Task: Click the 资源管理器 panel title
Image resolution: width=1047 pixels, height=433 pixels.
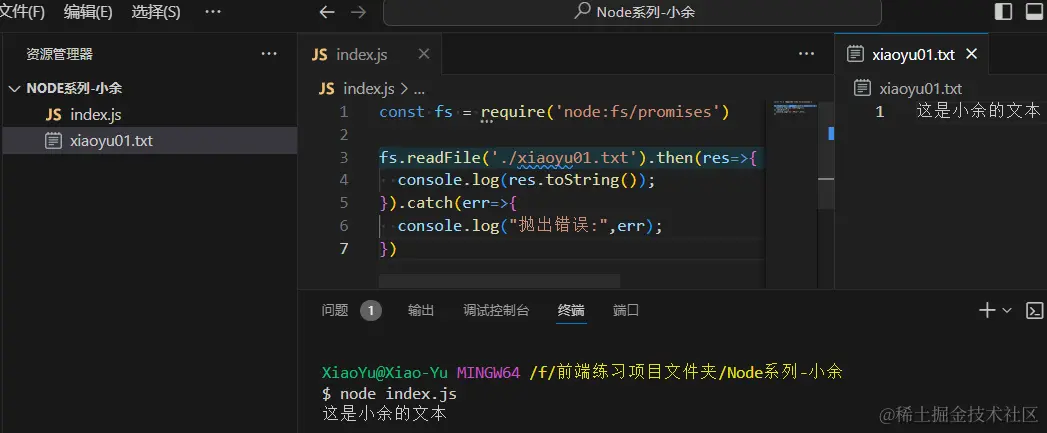Action: [59, 55]
